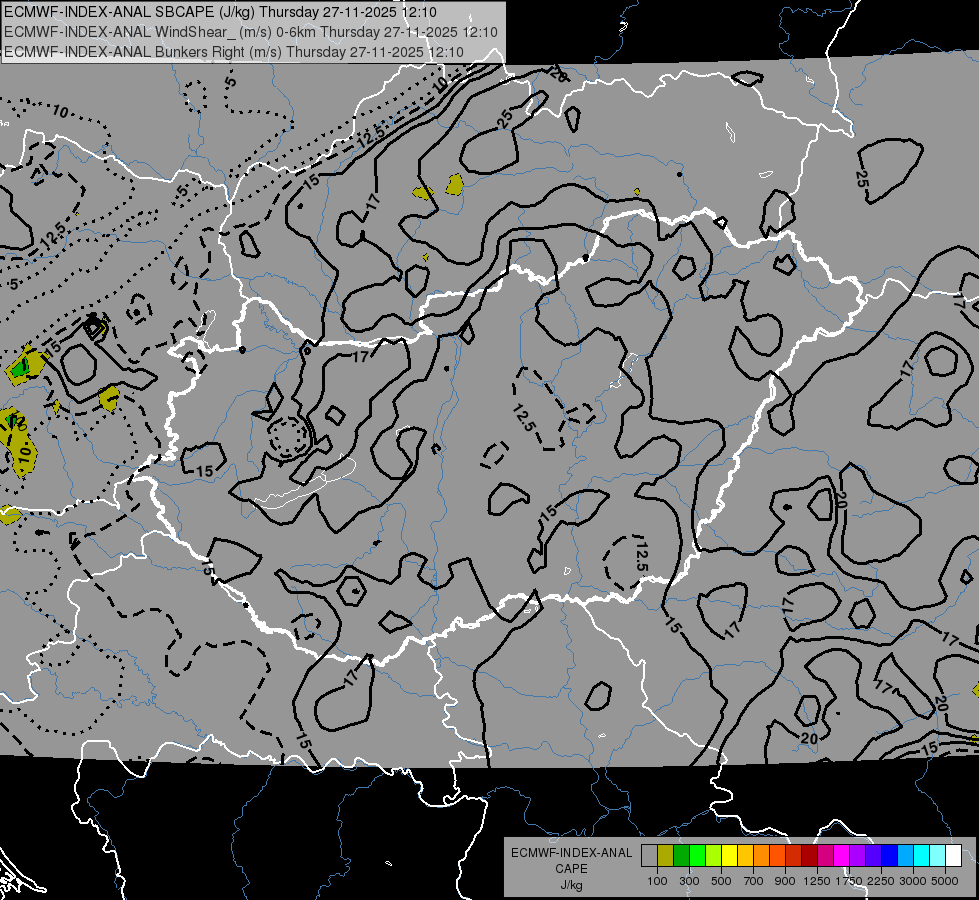Click the cyan legend swatch
This screenshot has width=979, height=900.
tap(921, 856)
